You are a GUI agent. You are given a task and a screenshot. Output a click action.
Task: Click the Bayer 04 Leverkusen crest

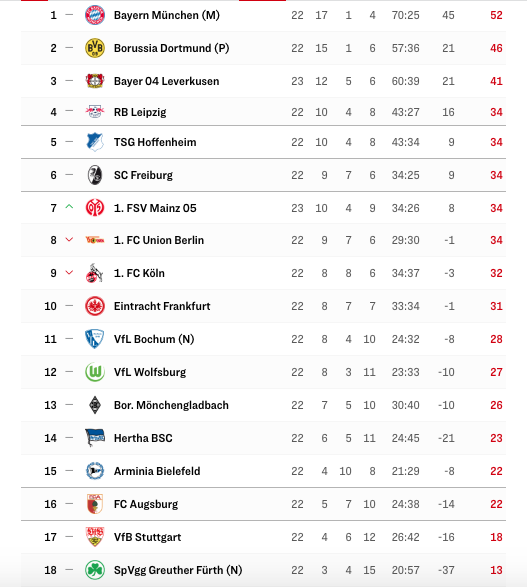[95, 81]
